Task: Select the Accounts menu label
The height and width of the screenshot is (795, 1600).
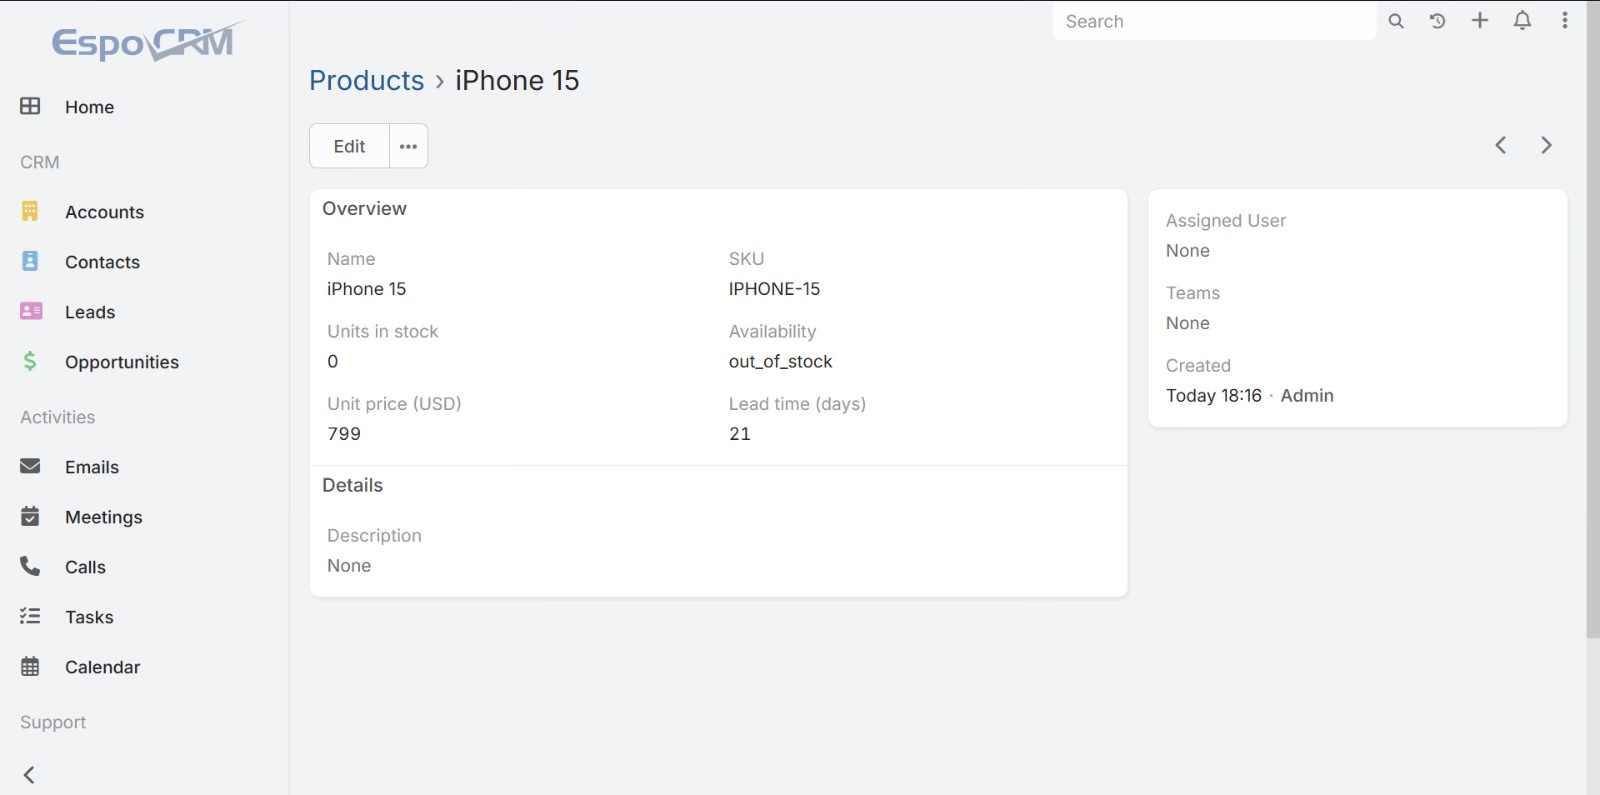Action: click(x=105, y=212)
